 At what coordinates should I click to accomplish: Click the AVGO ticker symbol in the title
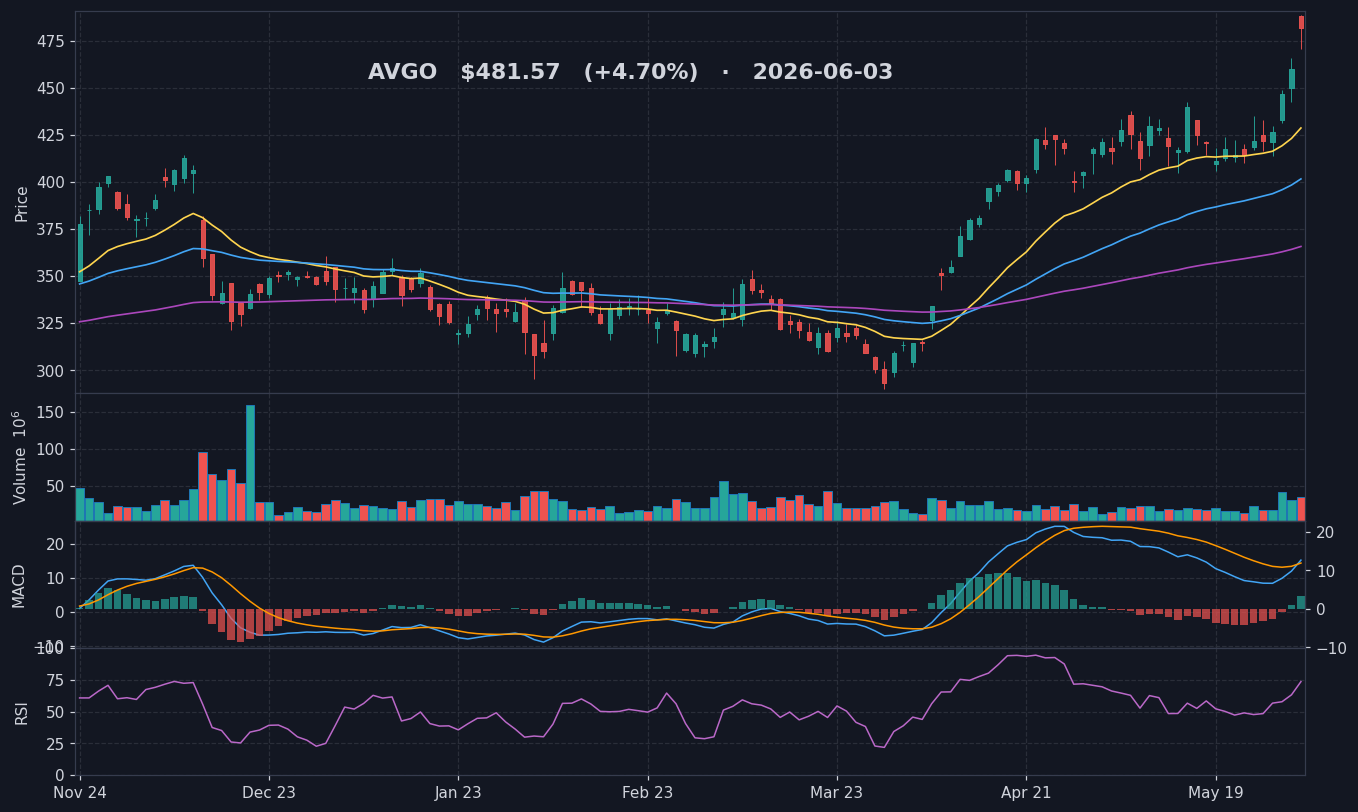point(402,73)
